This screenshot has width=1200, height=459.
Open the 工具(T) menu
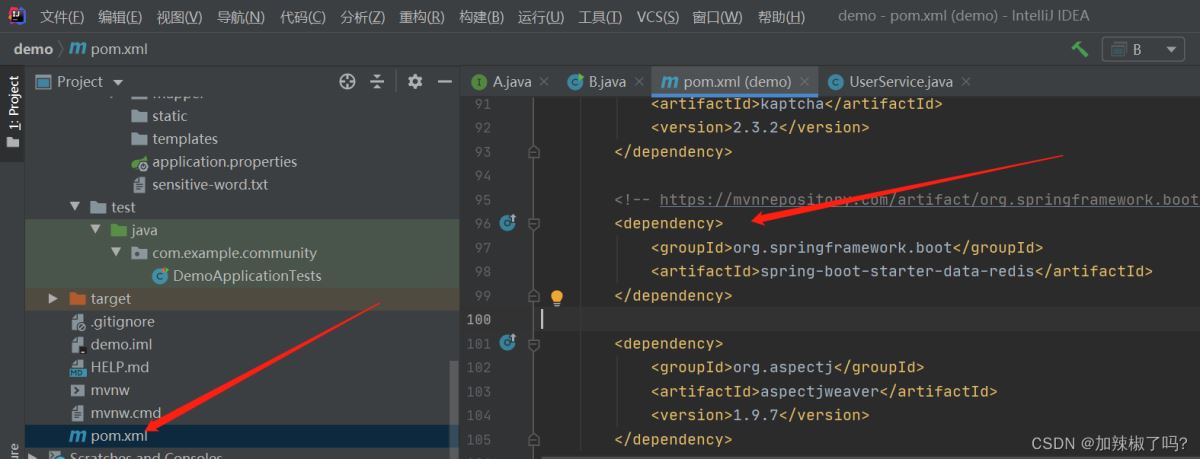[x=600, y=16]
